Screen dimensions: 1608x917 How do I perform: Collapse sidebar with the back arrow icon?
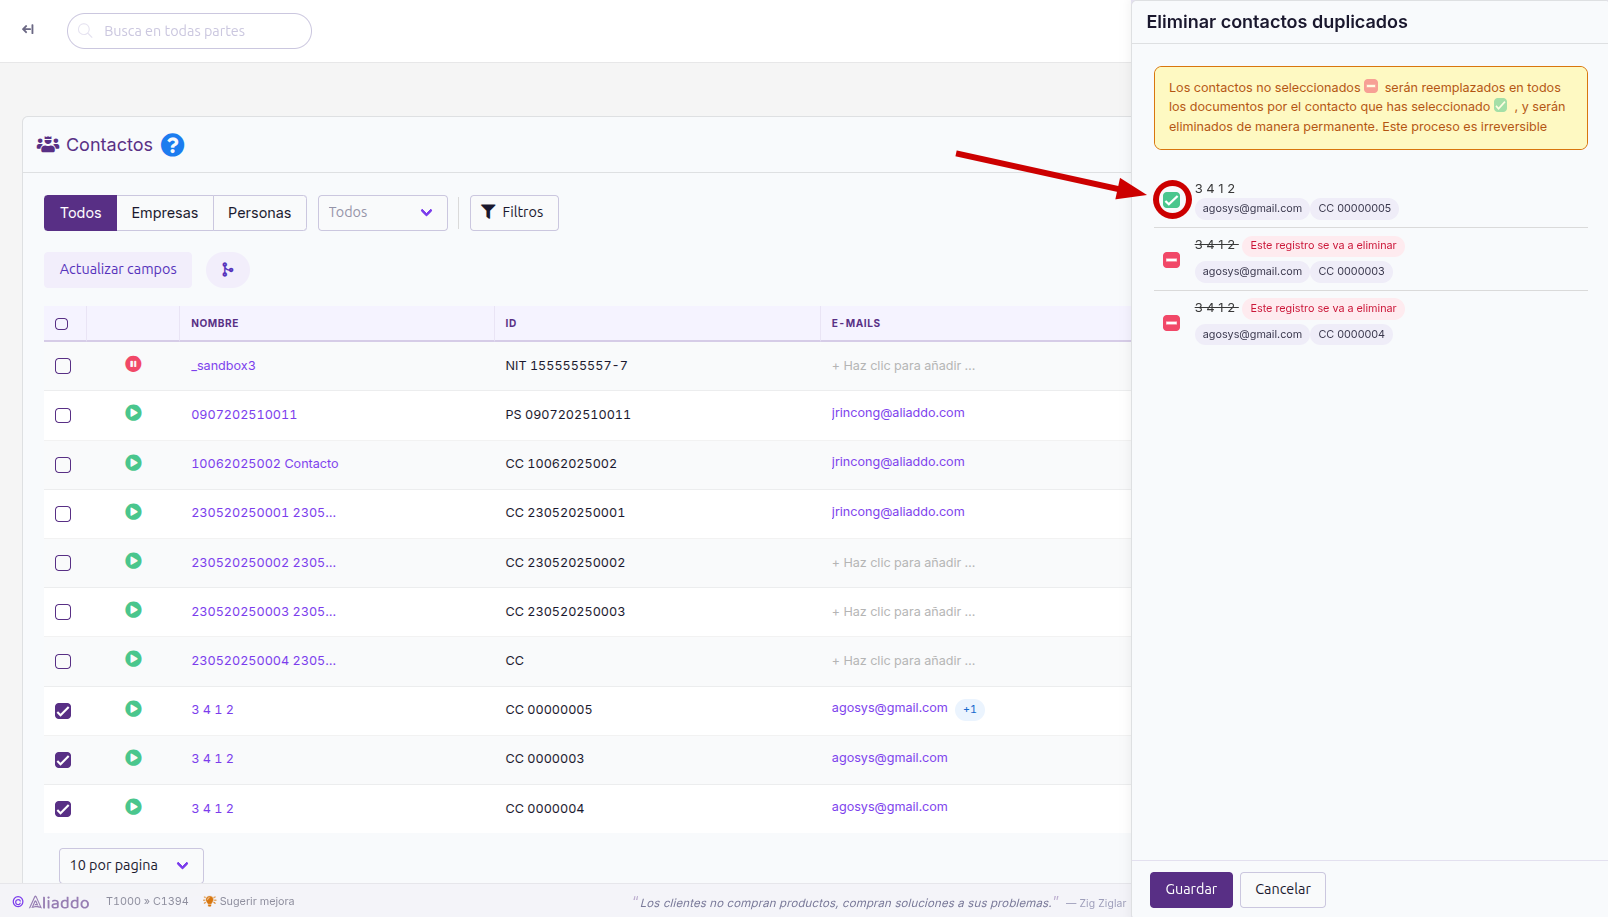click(x=28, y=30)
